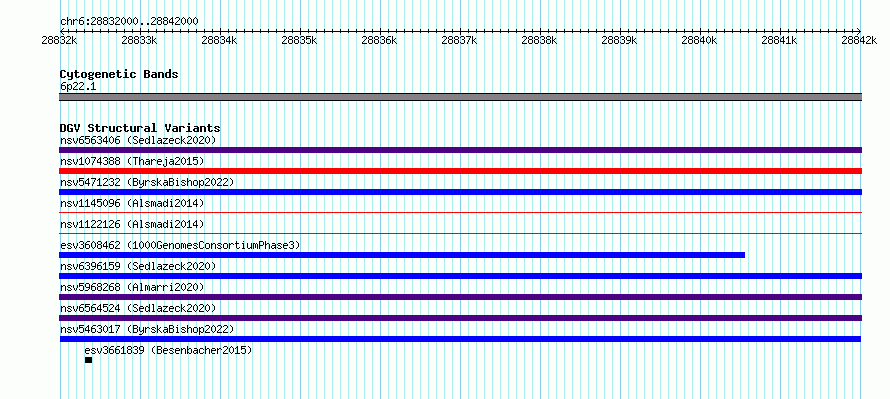Select the blue nsv6396159 variant bar
Viewport: 890px width, 399px height.
pyautogui.click(x=460, y=276)
